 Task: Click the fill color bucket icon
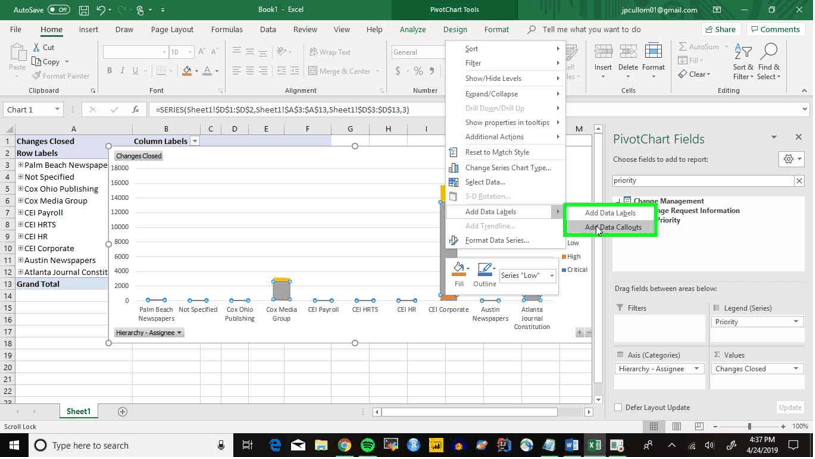187,71
